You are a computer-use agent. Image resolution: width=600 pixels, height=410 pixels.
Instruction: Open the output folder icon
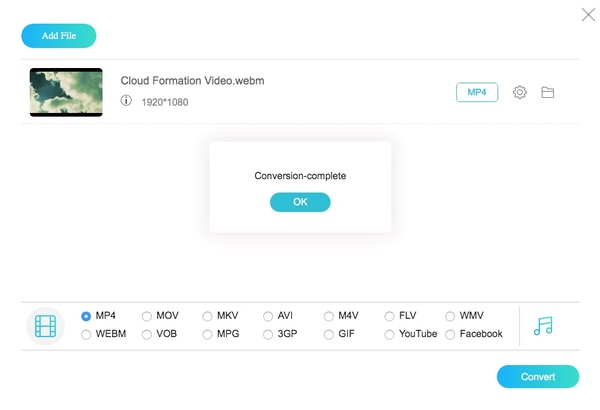tap(548, 93)
